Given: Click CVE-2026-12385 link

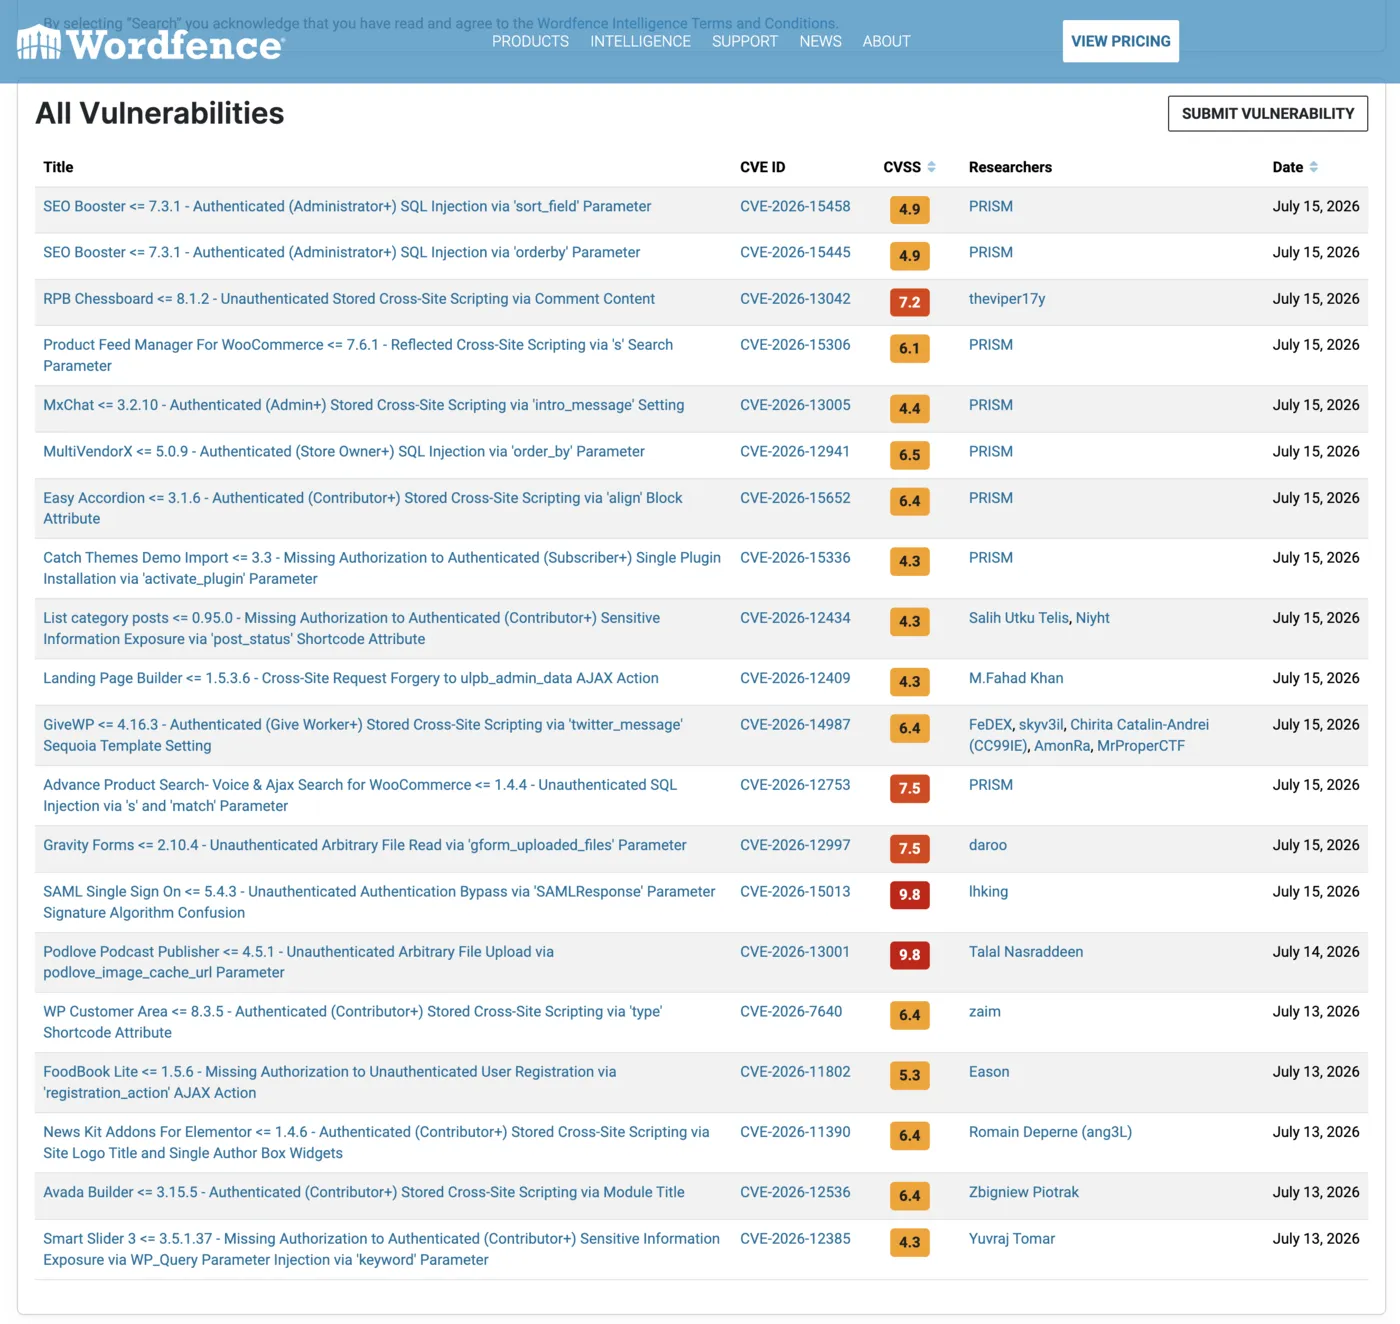Looking at the screenshot, I should coord(795,1238).
